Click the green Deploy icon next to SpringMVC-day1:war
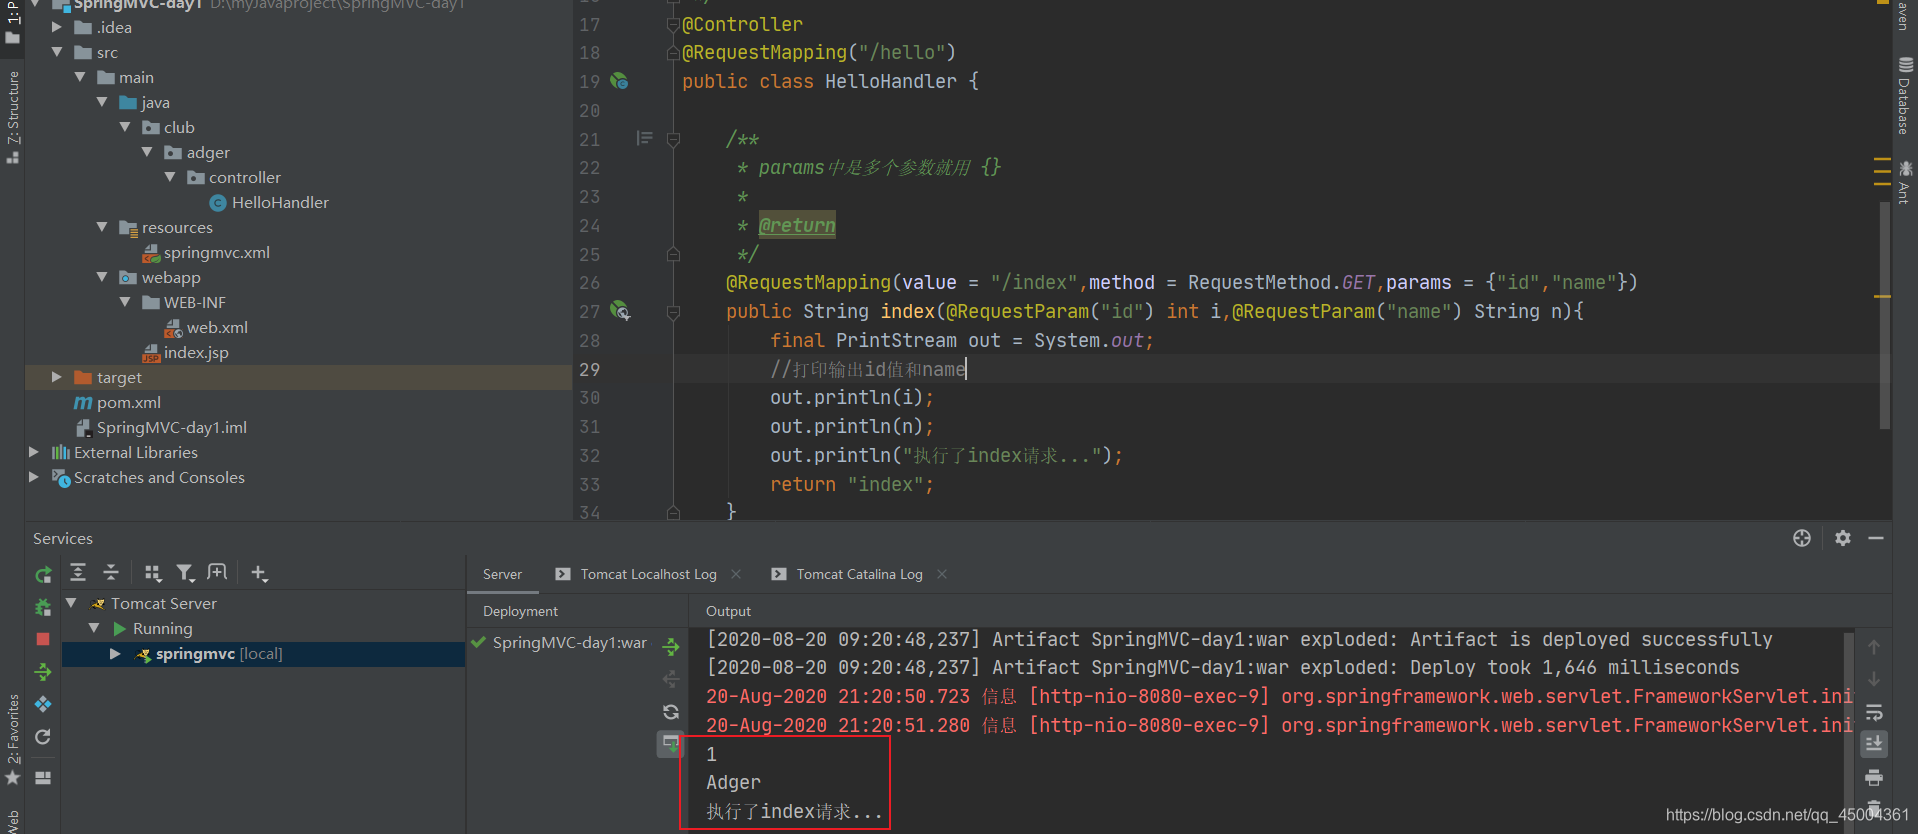 click(x=671, y=646)
